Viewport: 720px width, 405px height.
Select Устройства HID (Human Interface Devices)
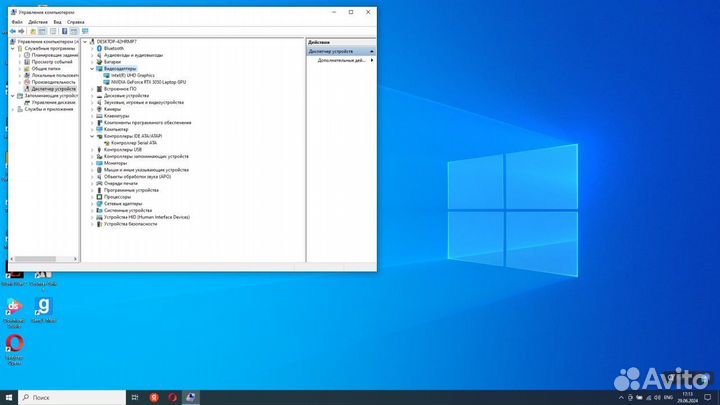tap(147, 217)
